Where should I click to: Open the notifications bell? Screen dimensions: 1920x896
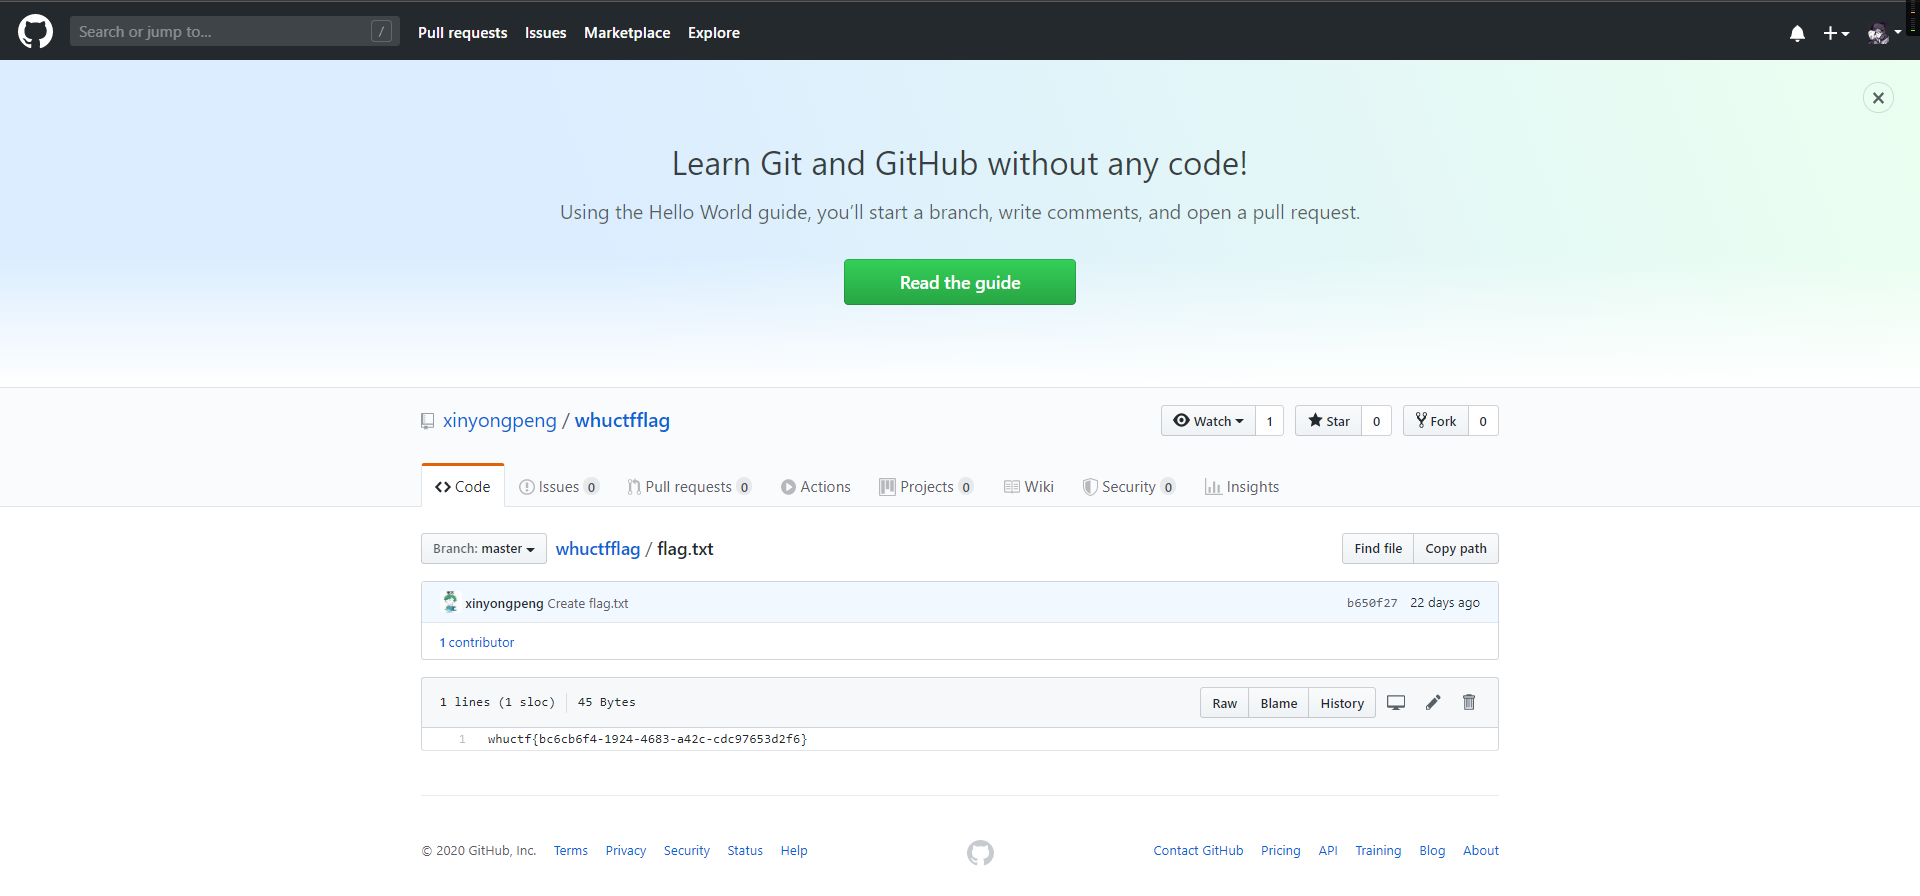coord(1797,33)
